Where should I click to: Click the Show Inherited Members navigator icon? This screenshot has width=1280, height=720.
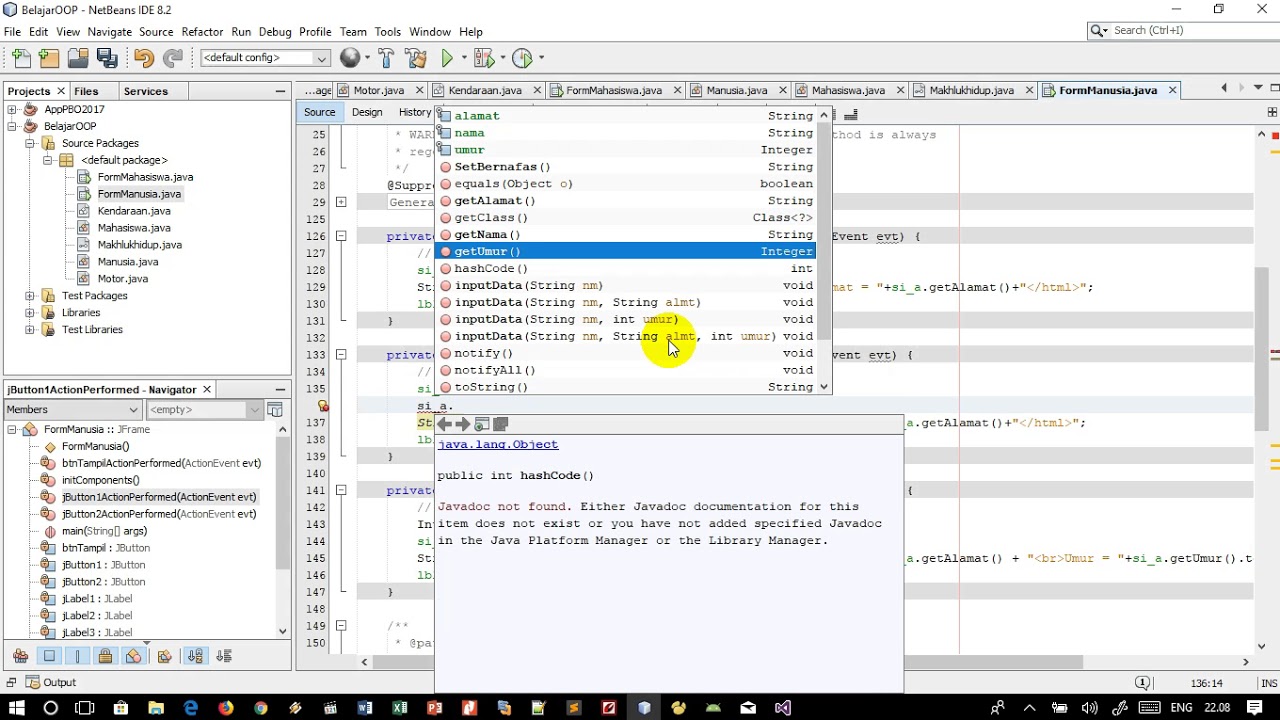[20, 656]
